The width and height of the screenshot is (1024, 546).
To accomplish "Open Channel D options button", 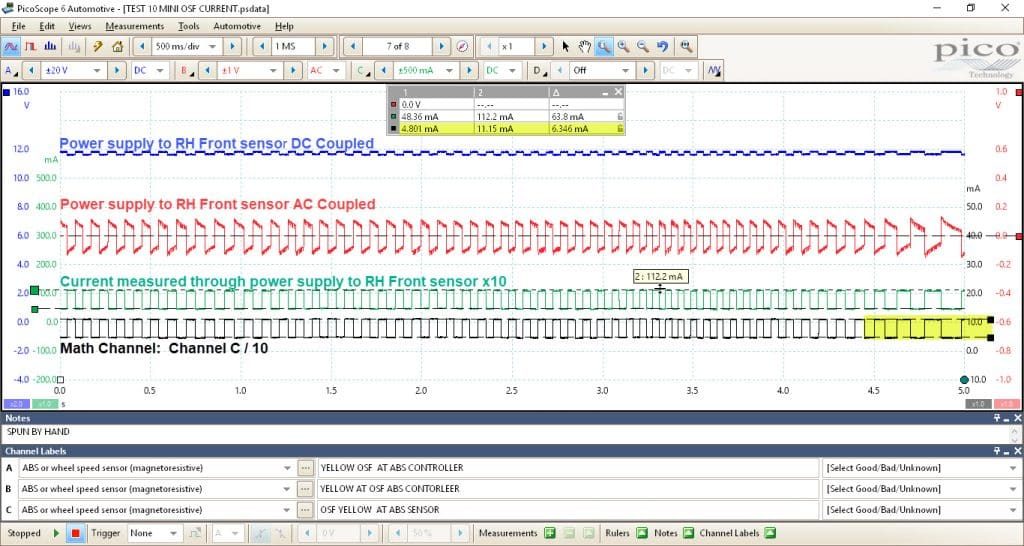I will pyautogui.click(x=539, y=70).
